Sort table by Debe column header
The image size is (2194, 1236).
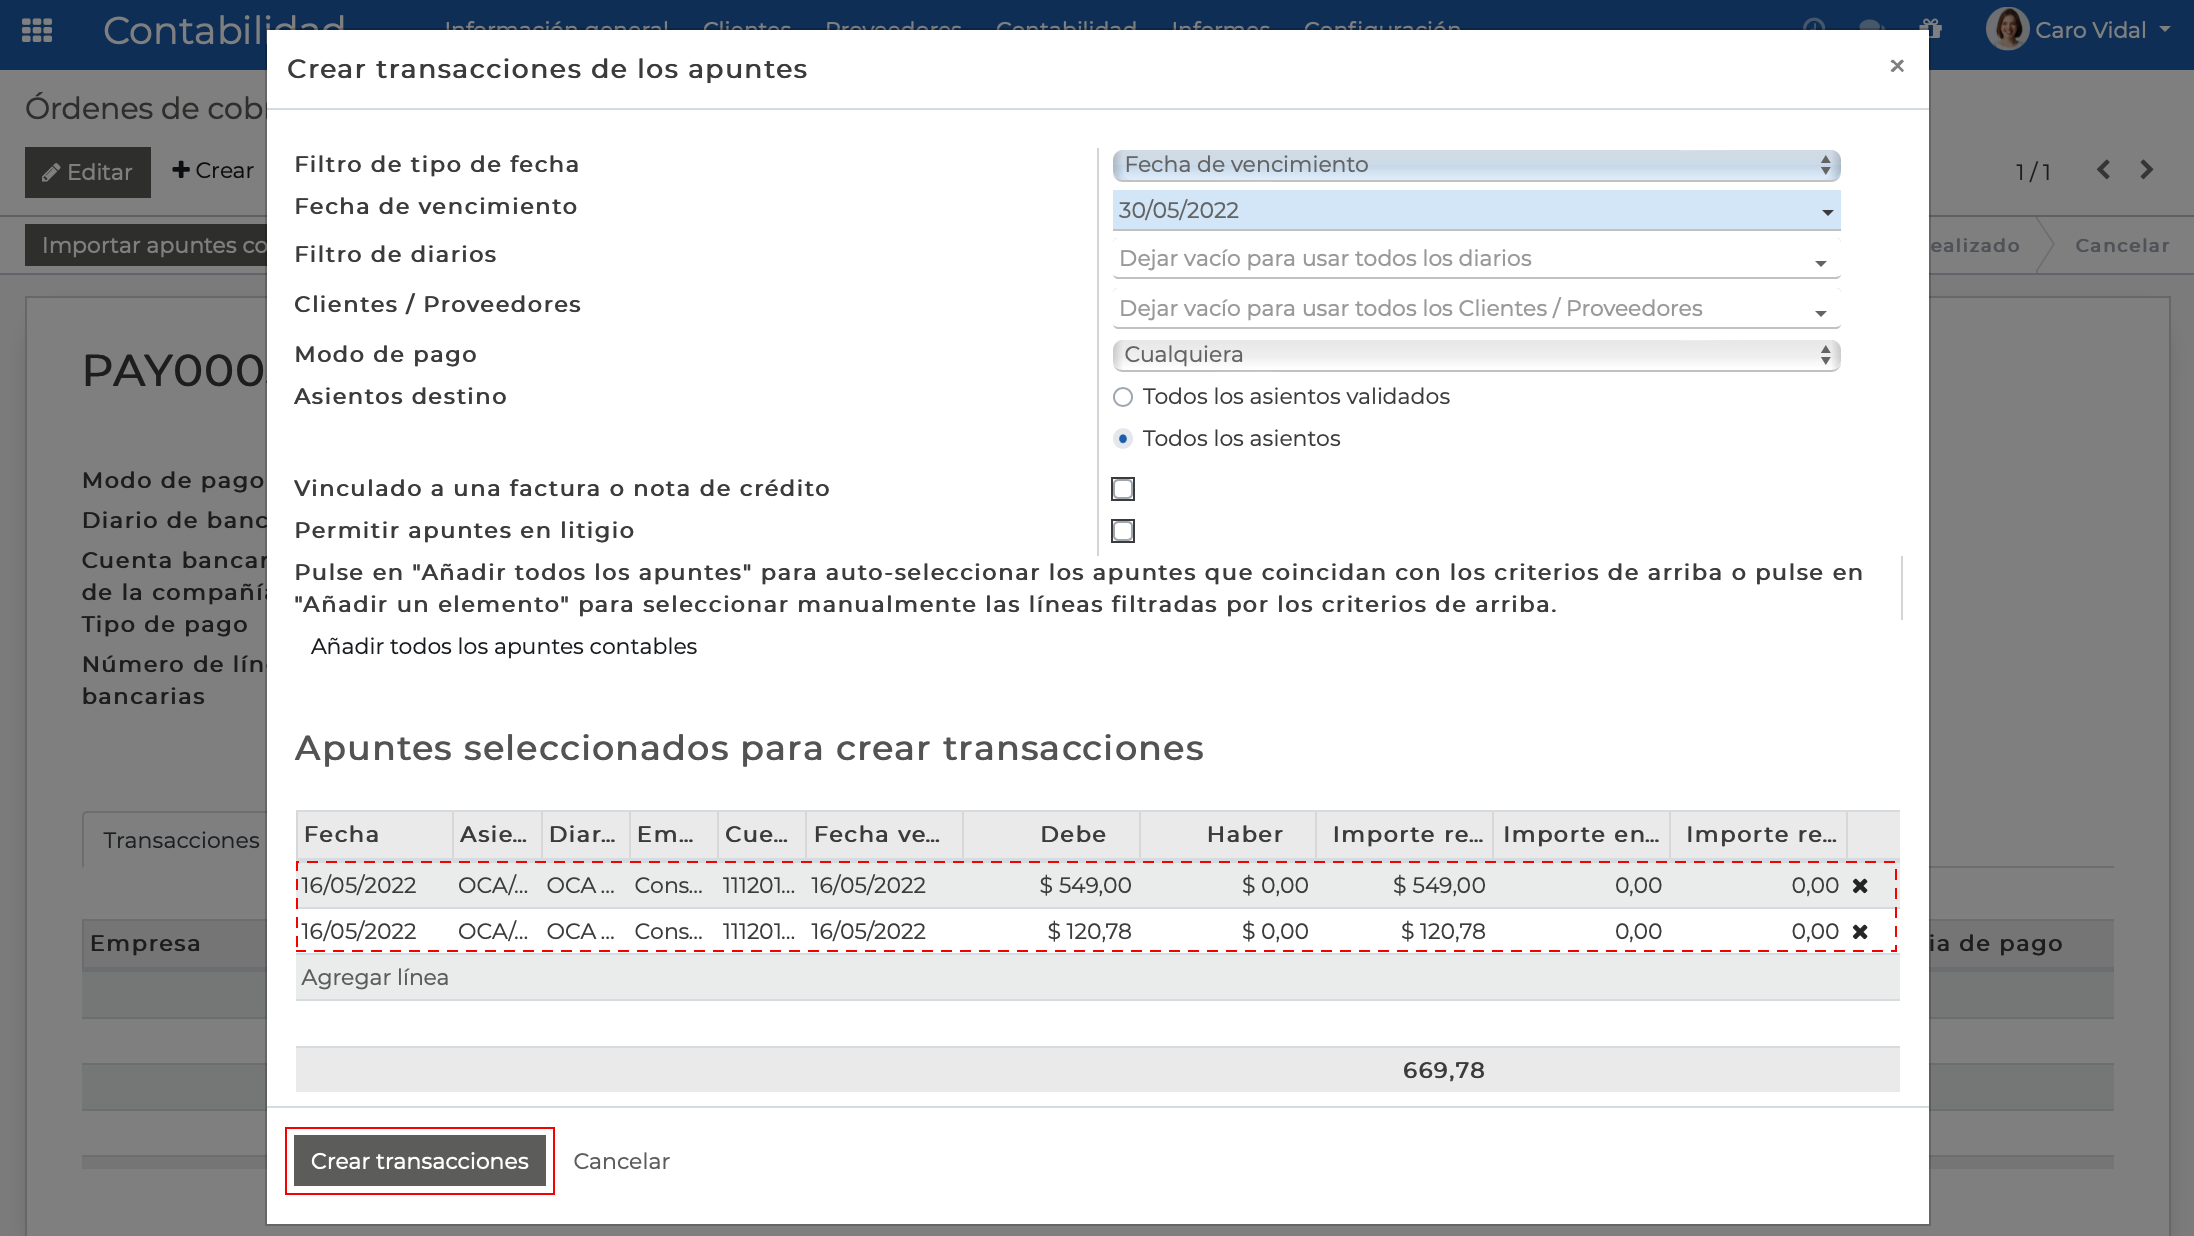(1072, 835)
